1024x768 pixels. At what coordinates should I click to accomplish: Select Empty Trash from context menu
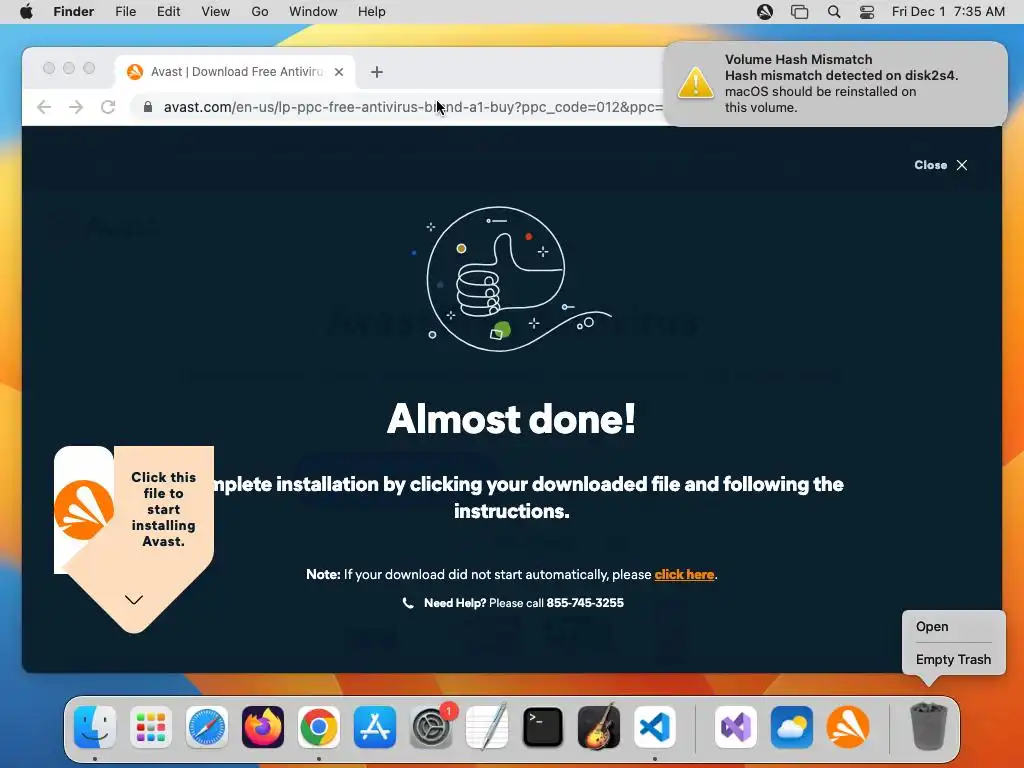pyautogui.click(x=953, y=660)
